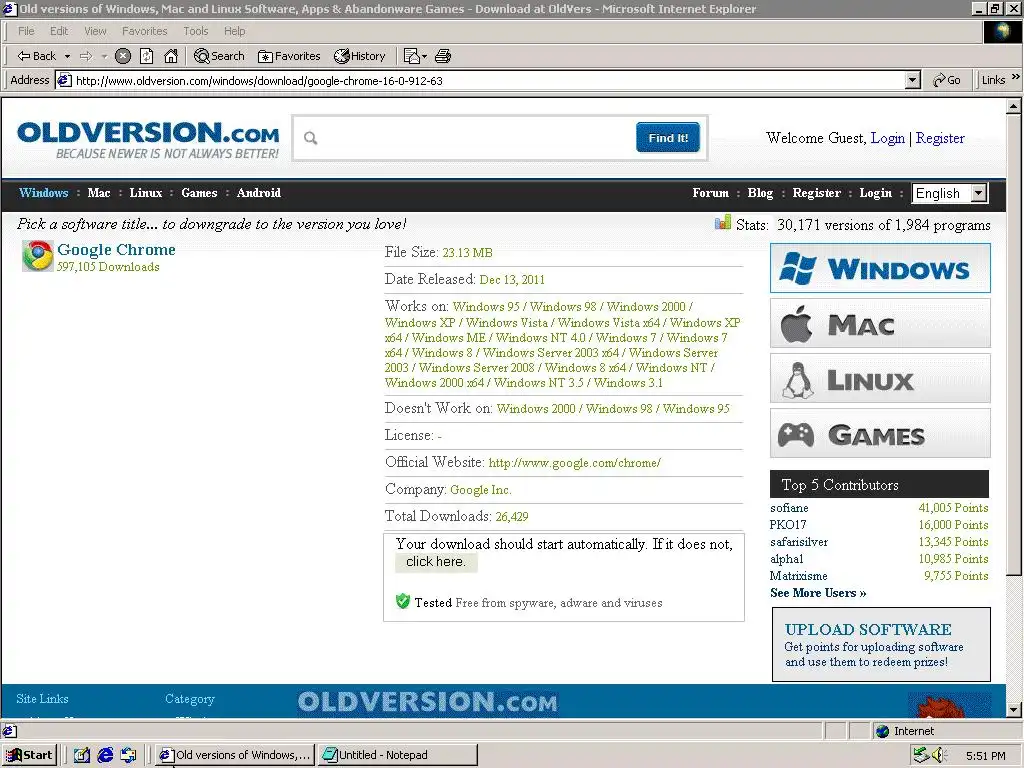Click the Upload Software box
This screenshot has width=1024, height=768.
click(881, 645)
